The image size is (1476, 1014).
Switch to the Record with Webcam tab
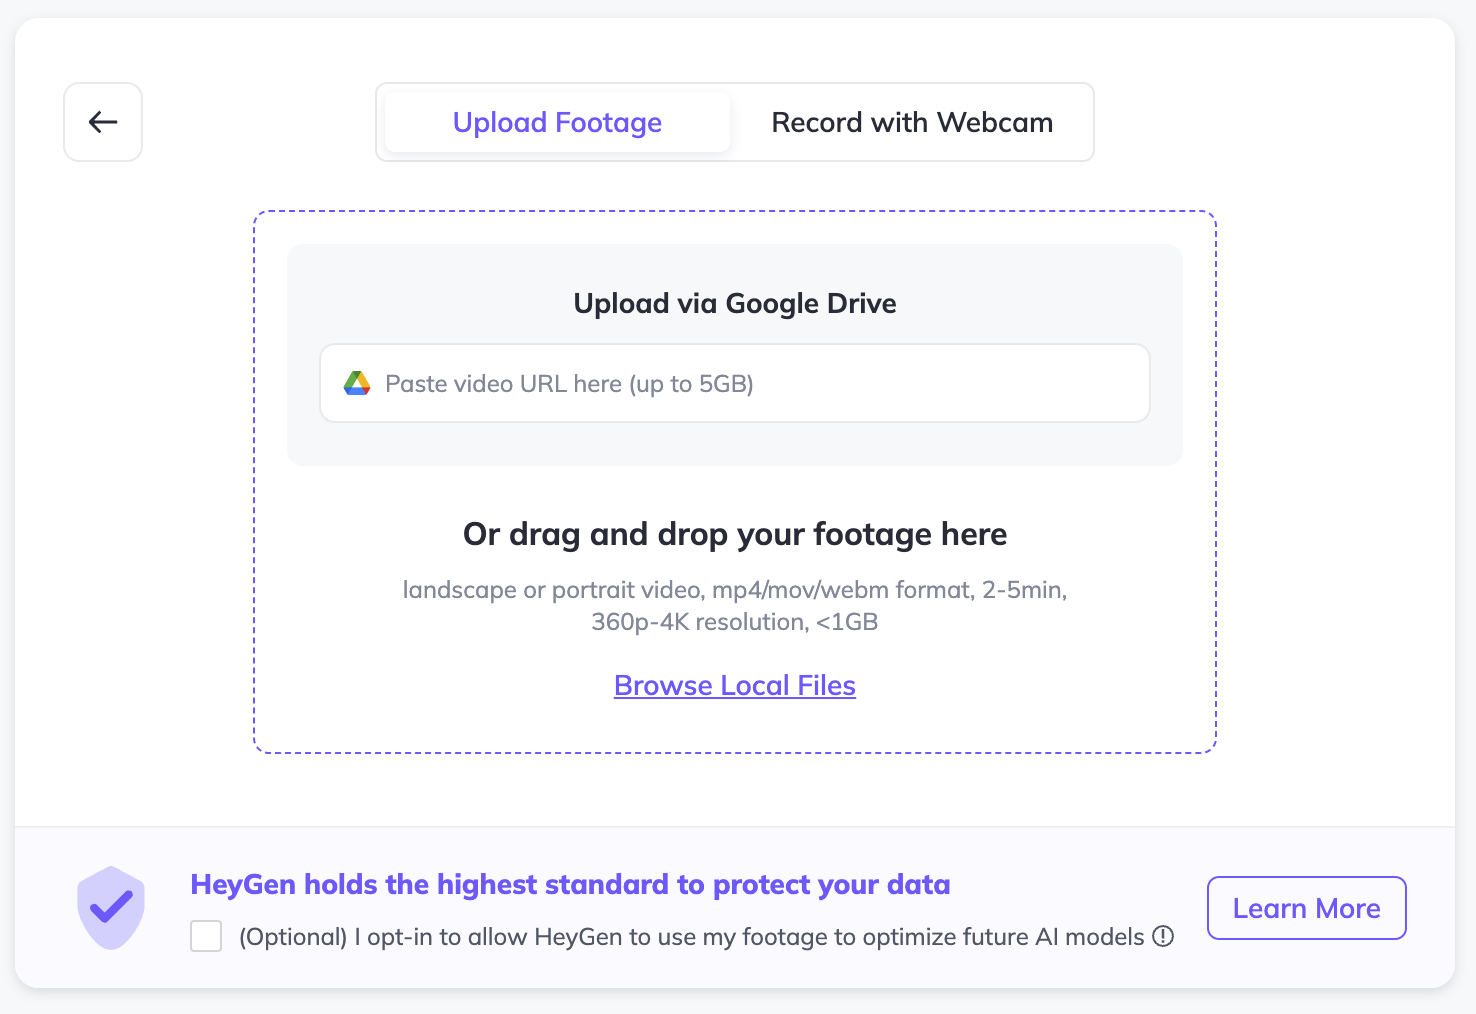point(911,122)
